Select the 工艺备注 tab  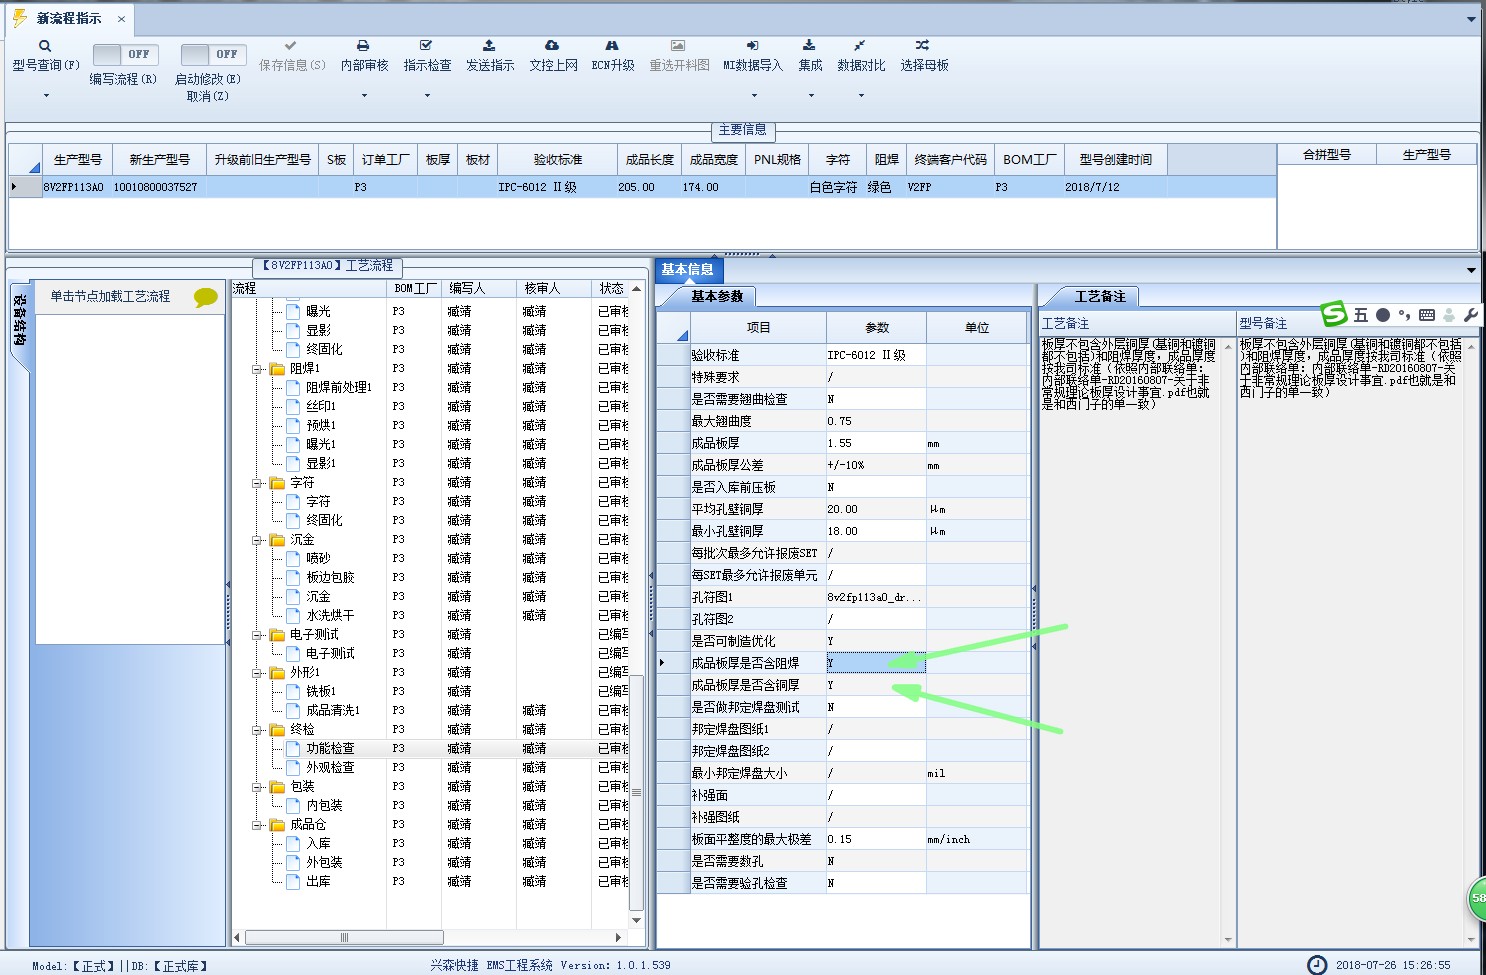click(x=1099, y=296)
